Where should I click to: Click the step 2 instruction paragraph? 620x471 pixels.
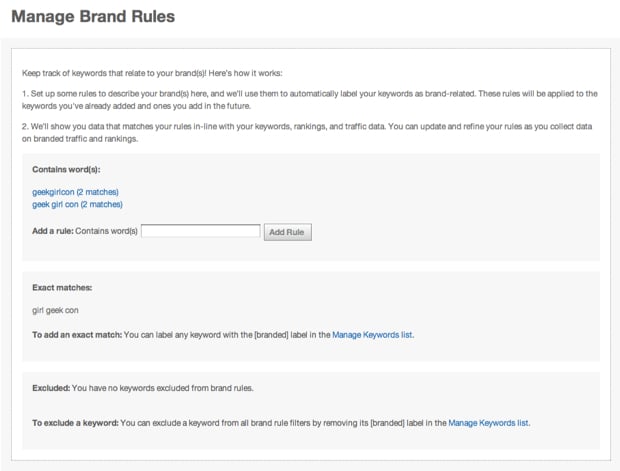(x=308, y=132)
